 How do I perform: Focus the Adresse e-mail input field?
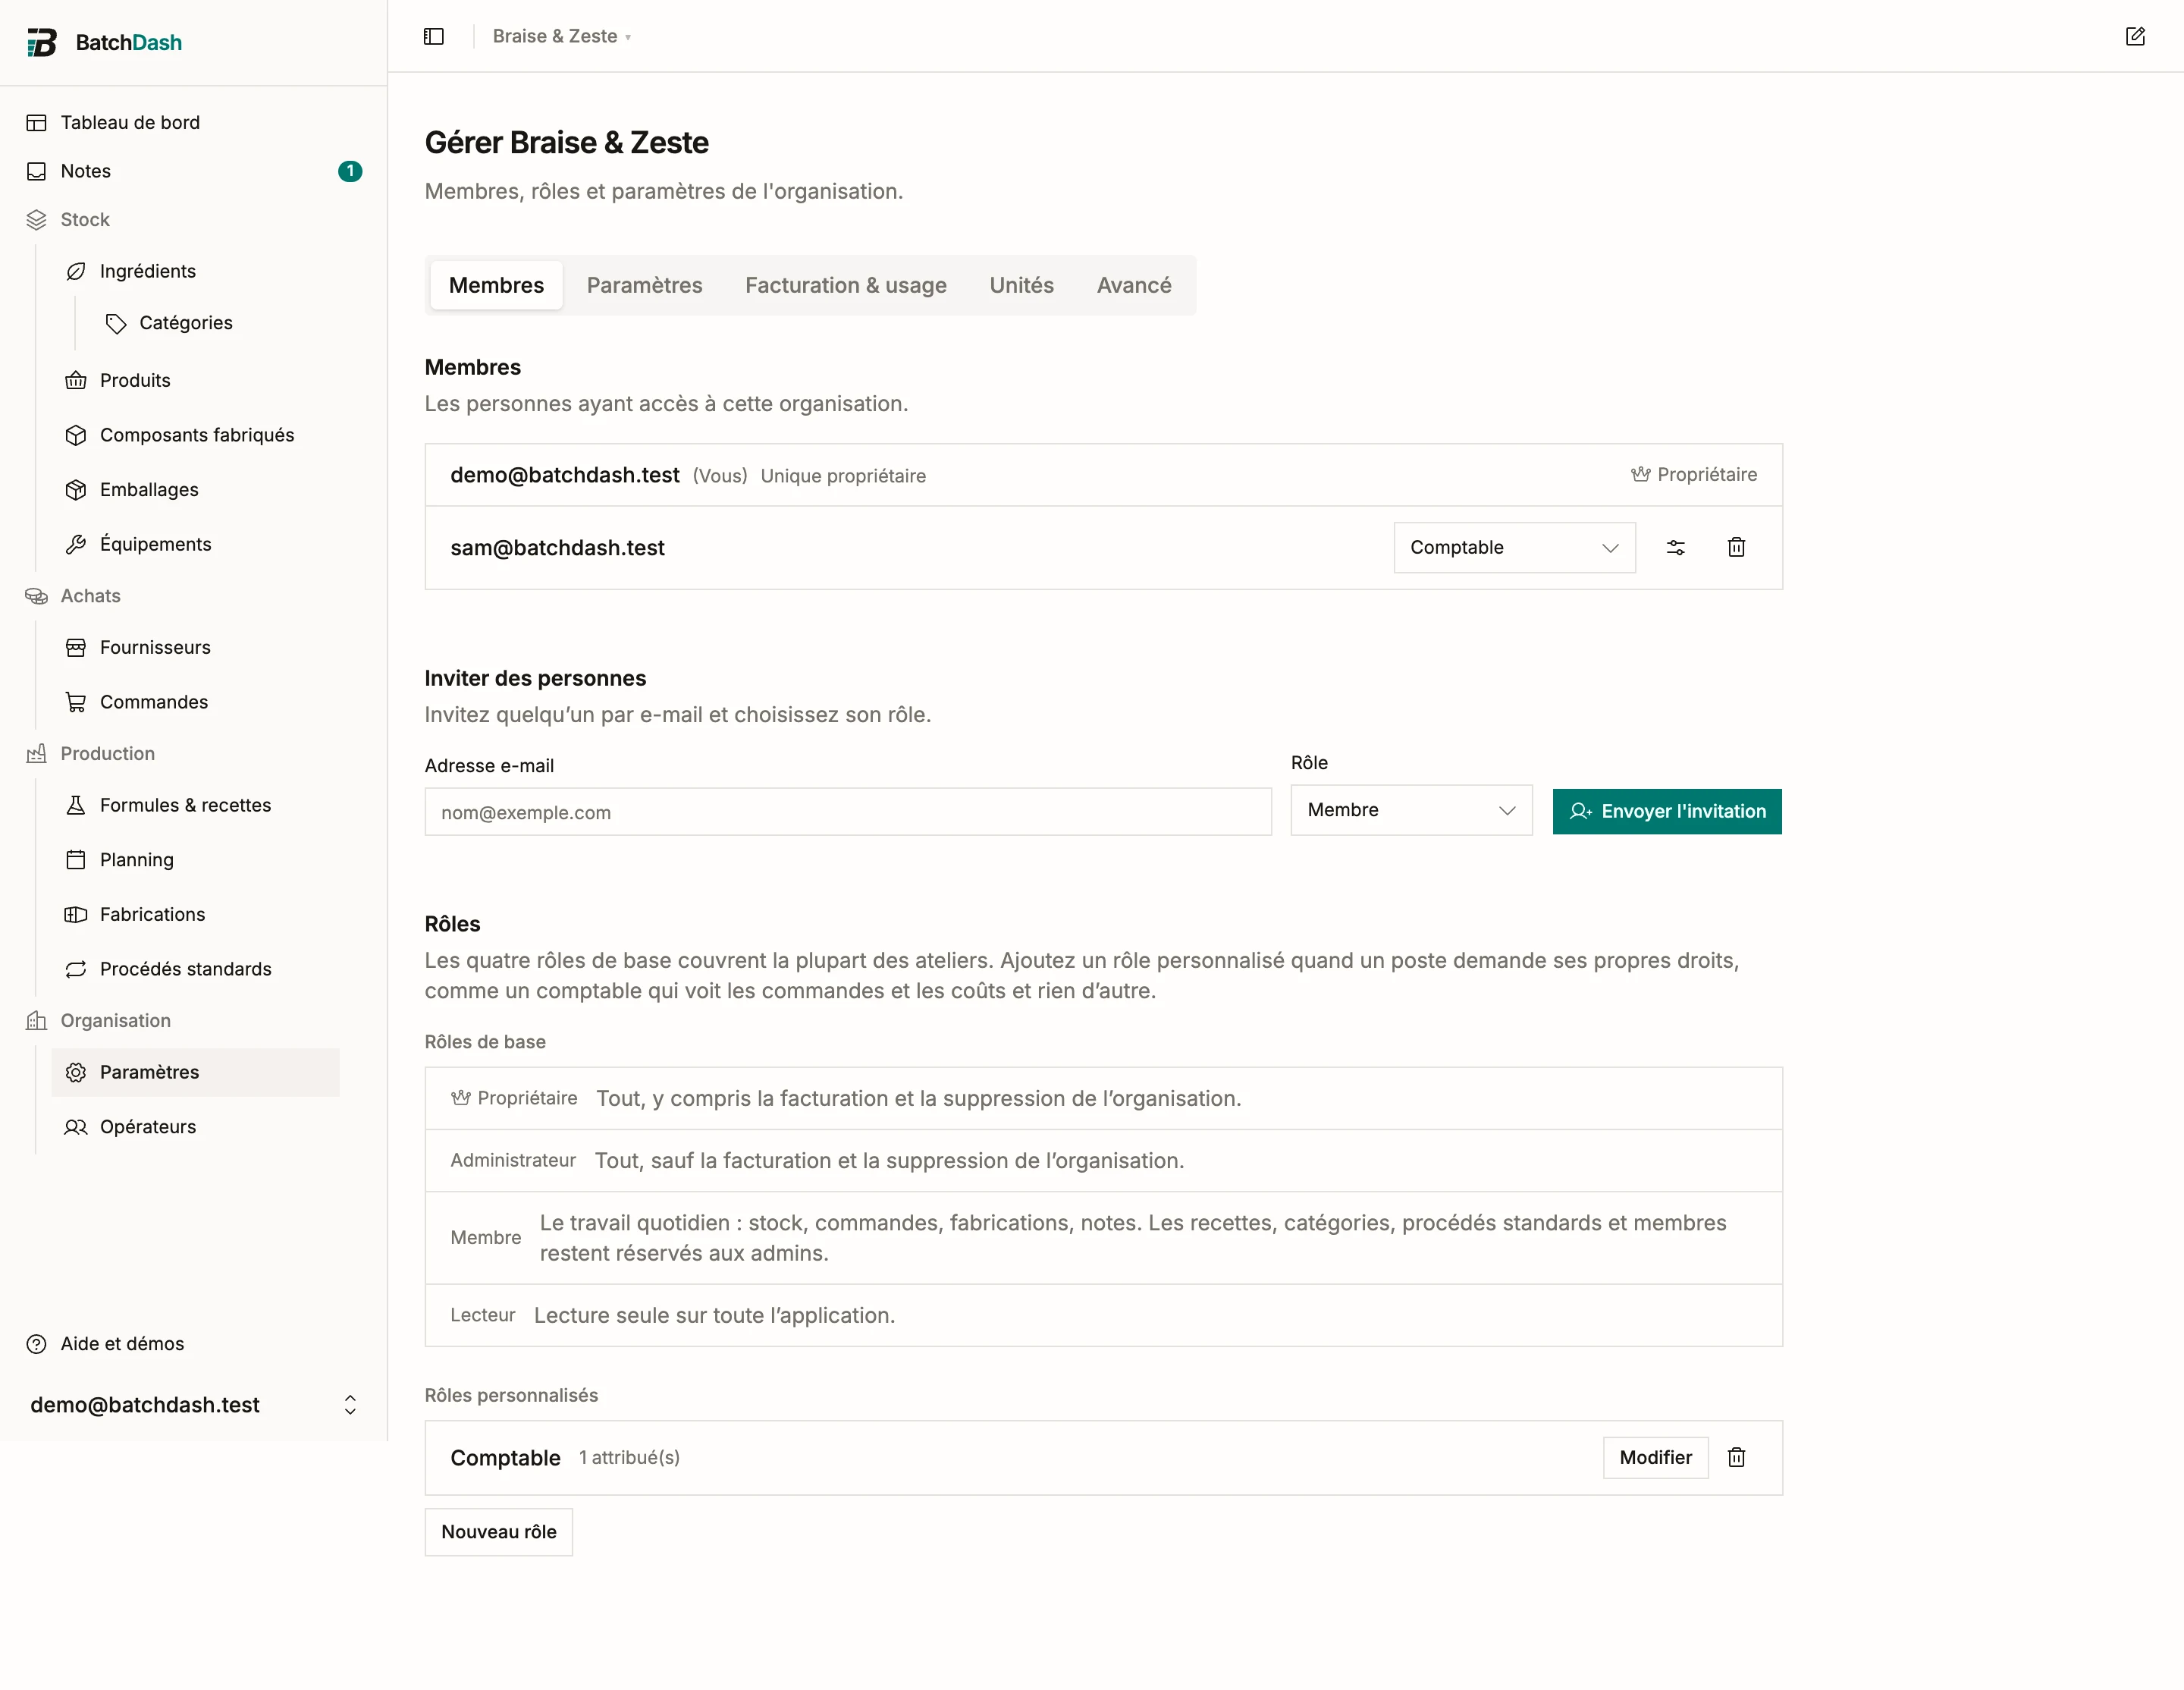848,812
